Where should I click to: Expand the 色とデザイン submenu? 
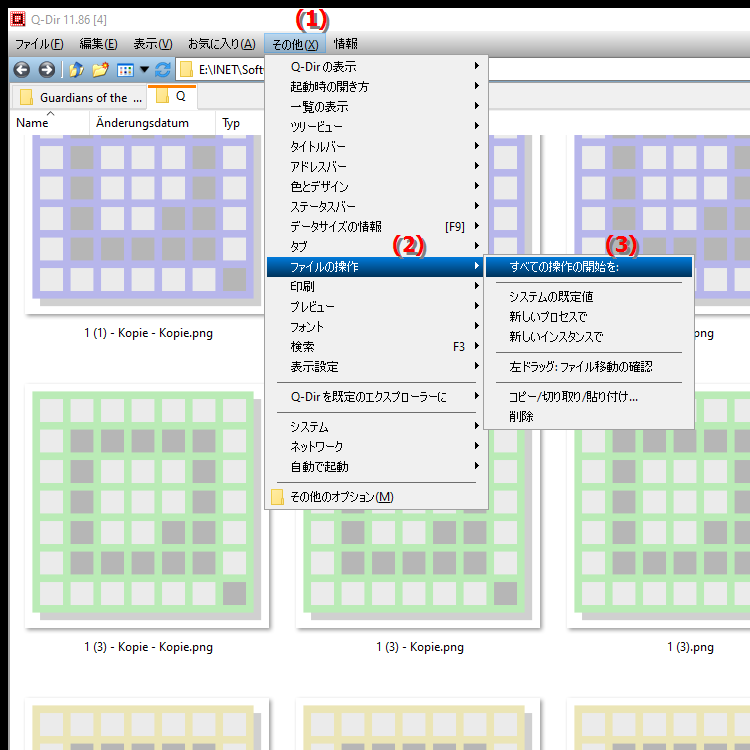(375, 187)
